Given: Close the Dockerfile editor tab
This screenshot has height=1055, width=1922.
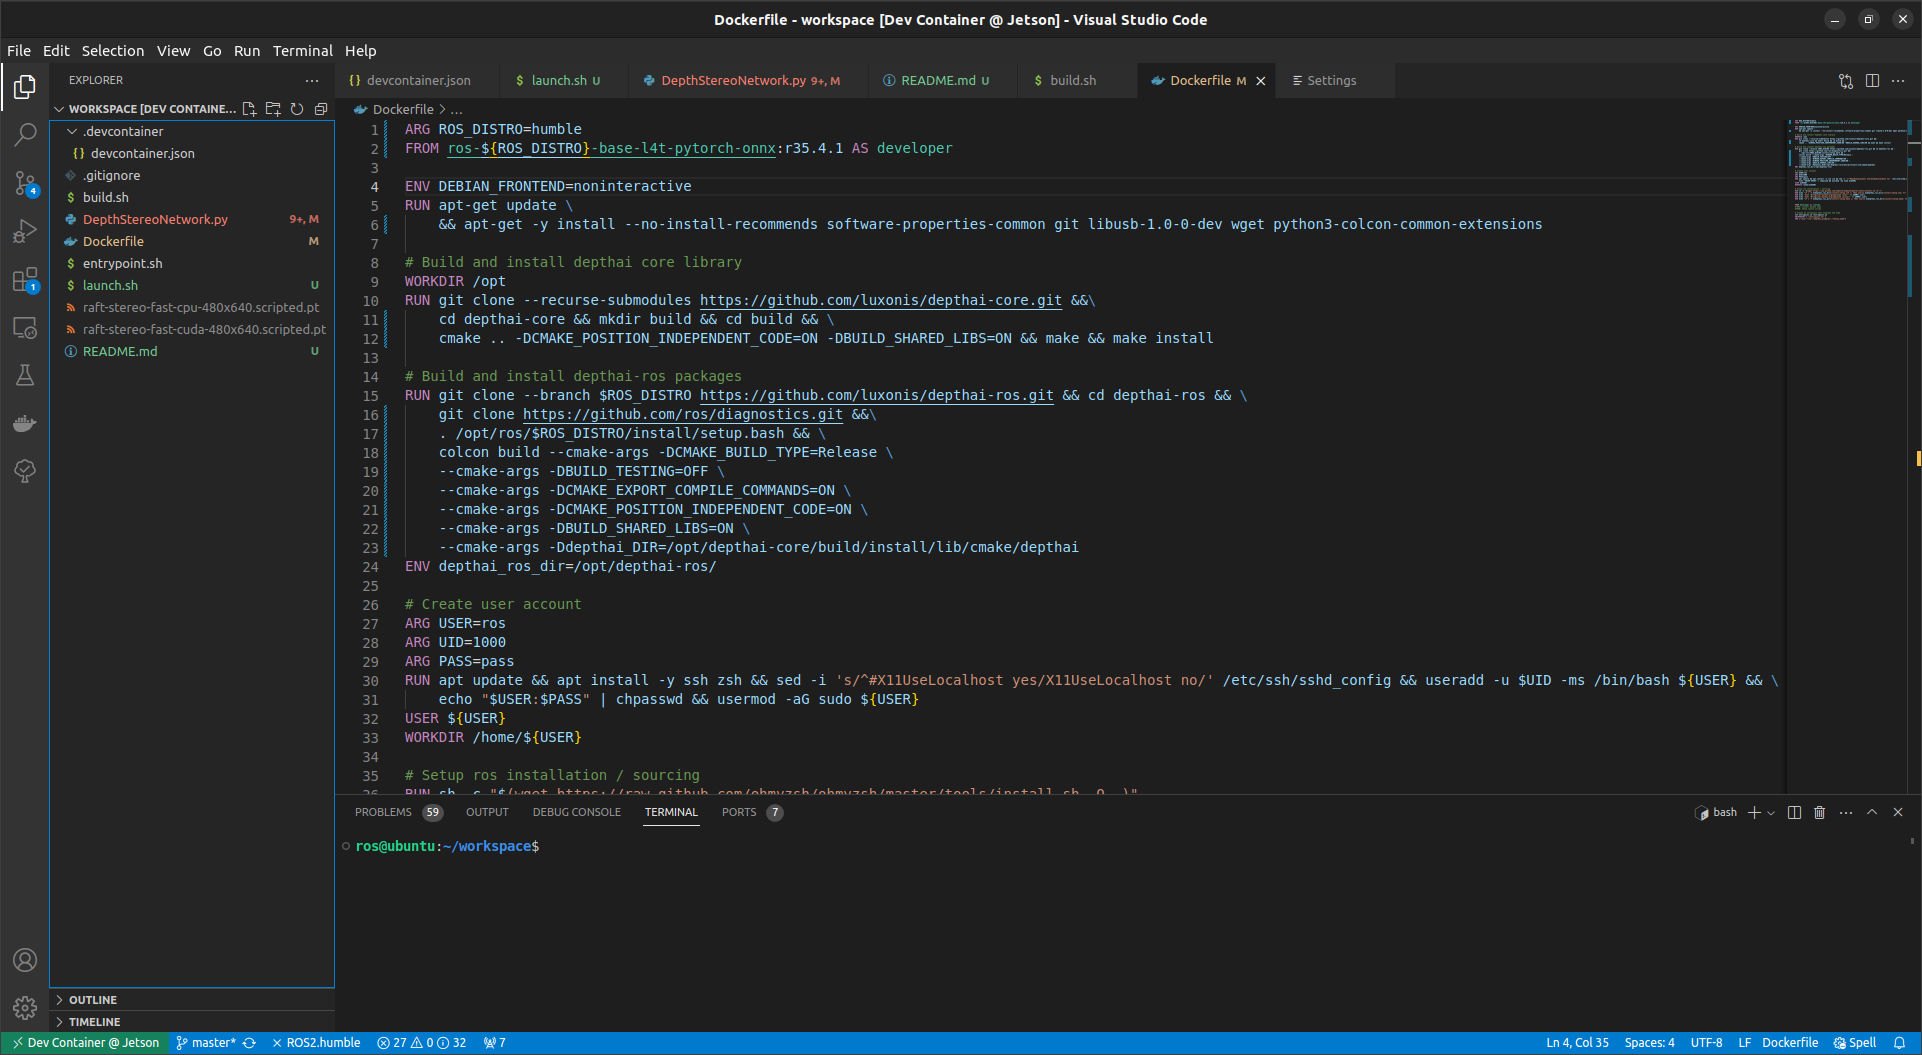Looking at the screenshot, I should (1261, 81).
